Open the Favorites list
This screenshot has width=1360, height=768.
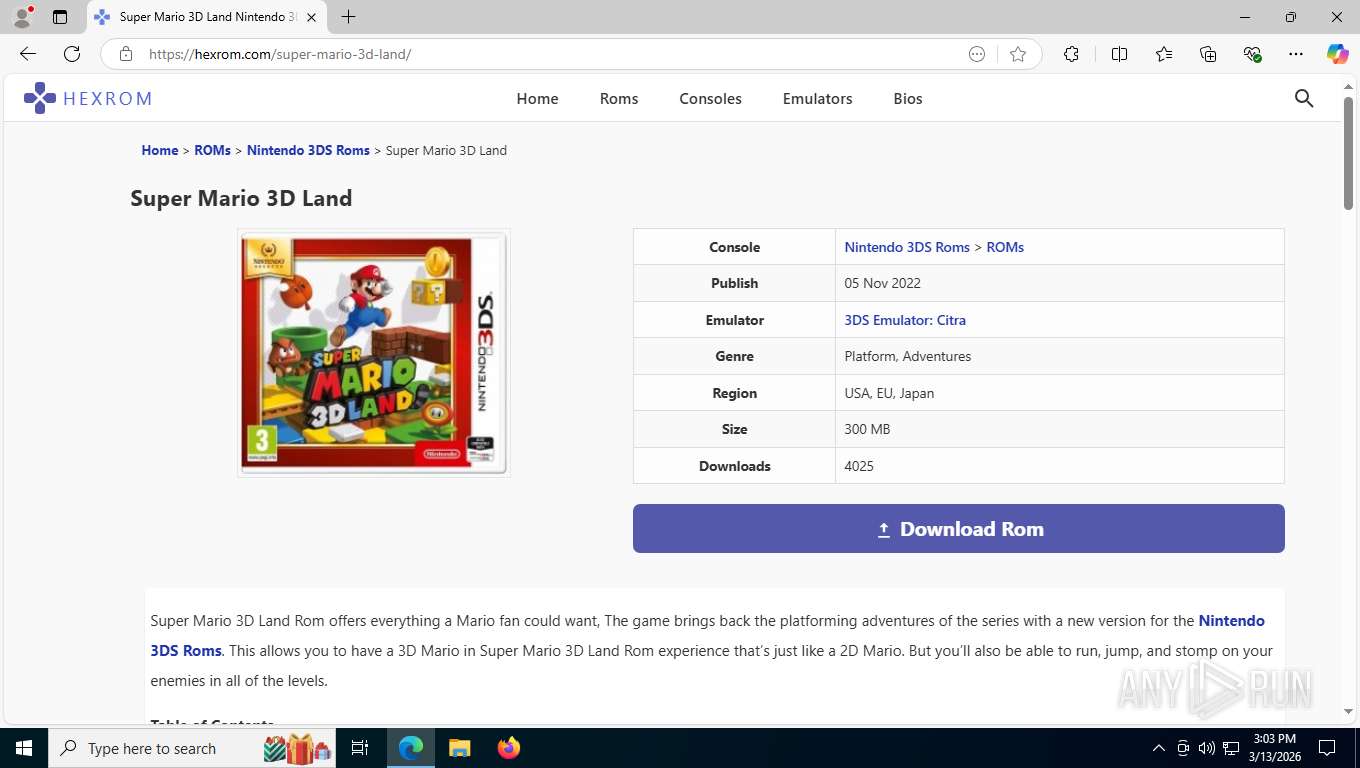coord(1164,54)
